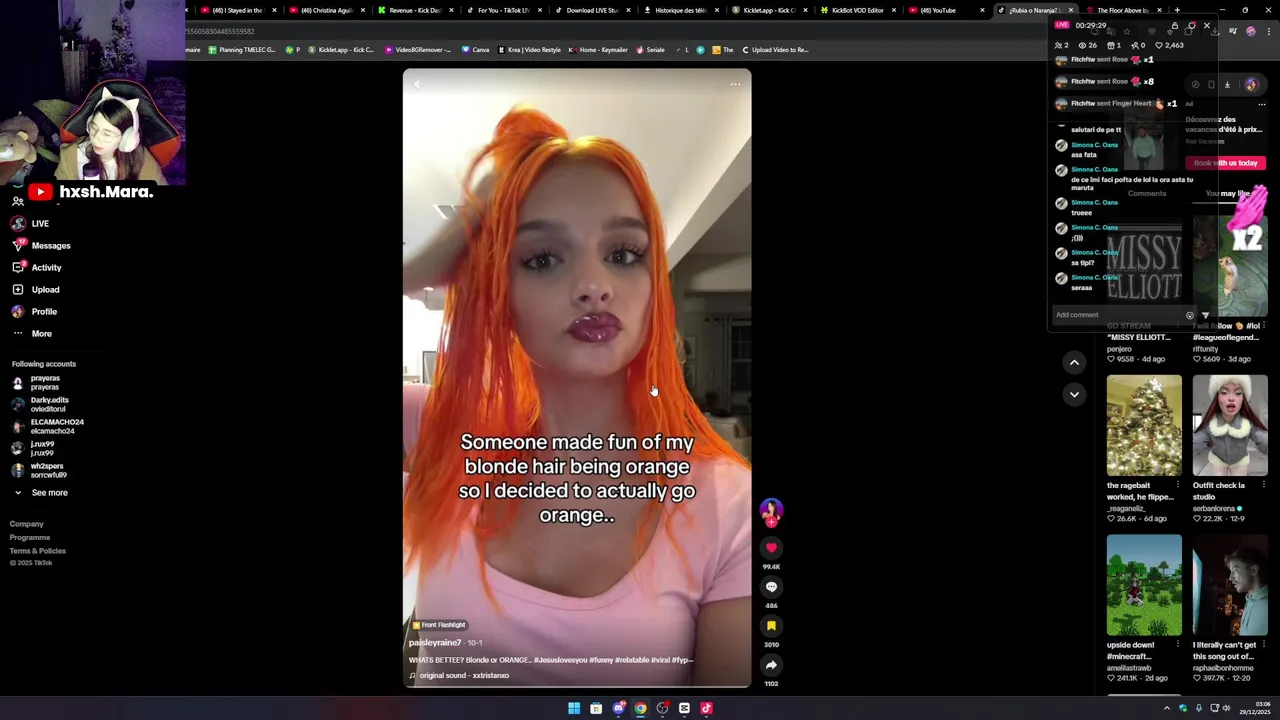The height and width of the screenshot is (720, 1280).
Task: Switch to Revenue - Kick Dashboard browser tab
Action: [x=415, y=10]
